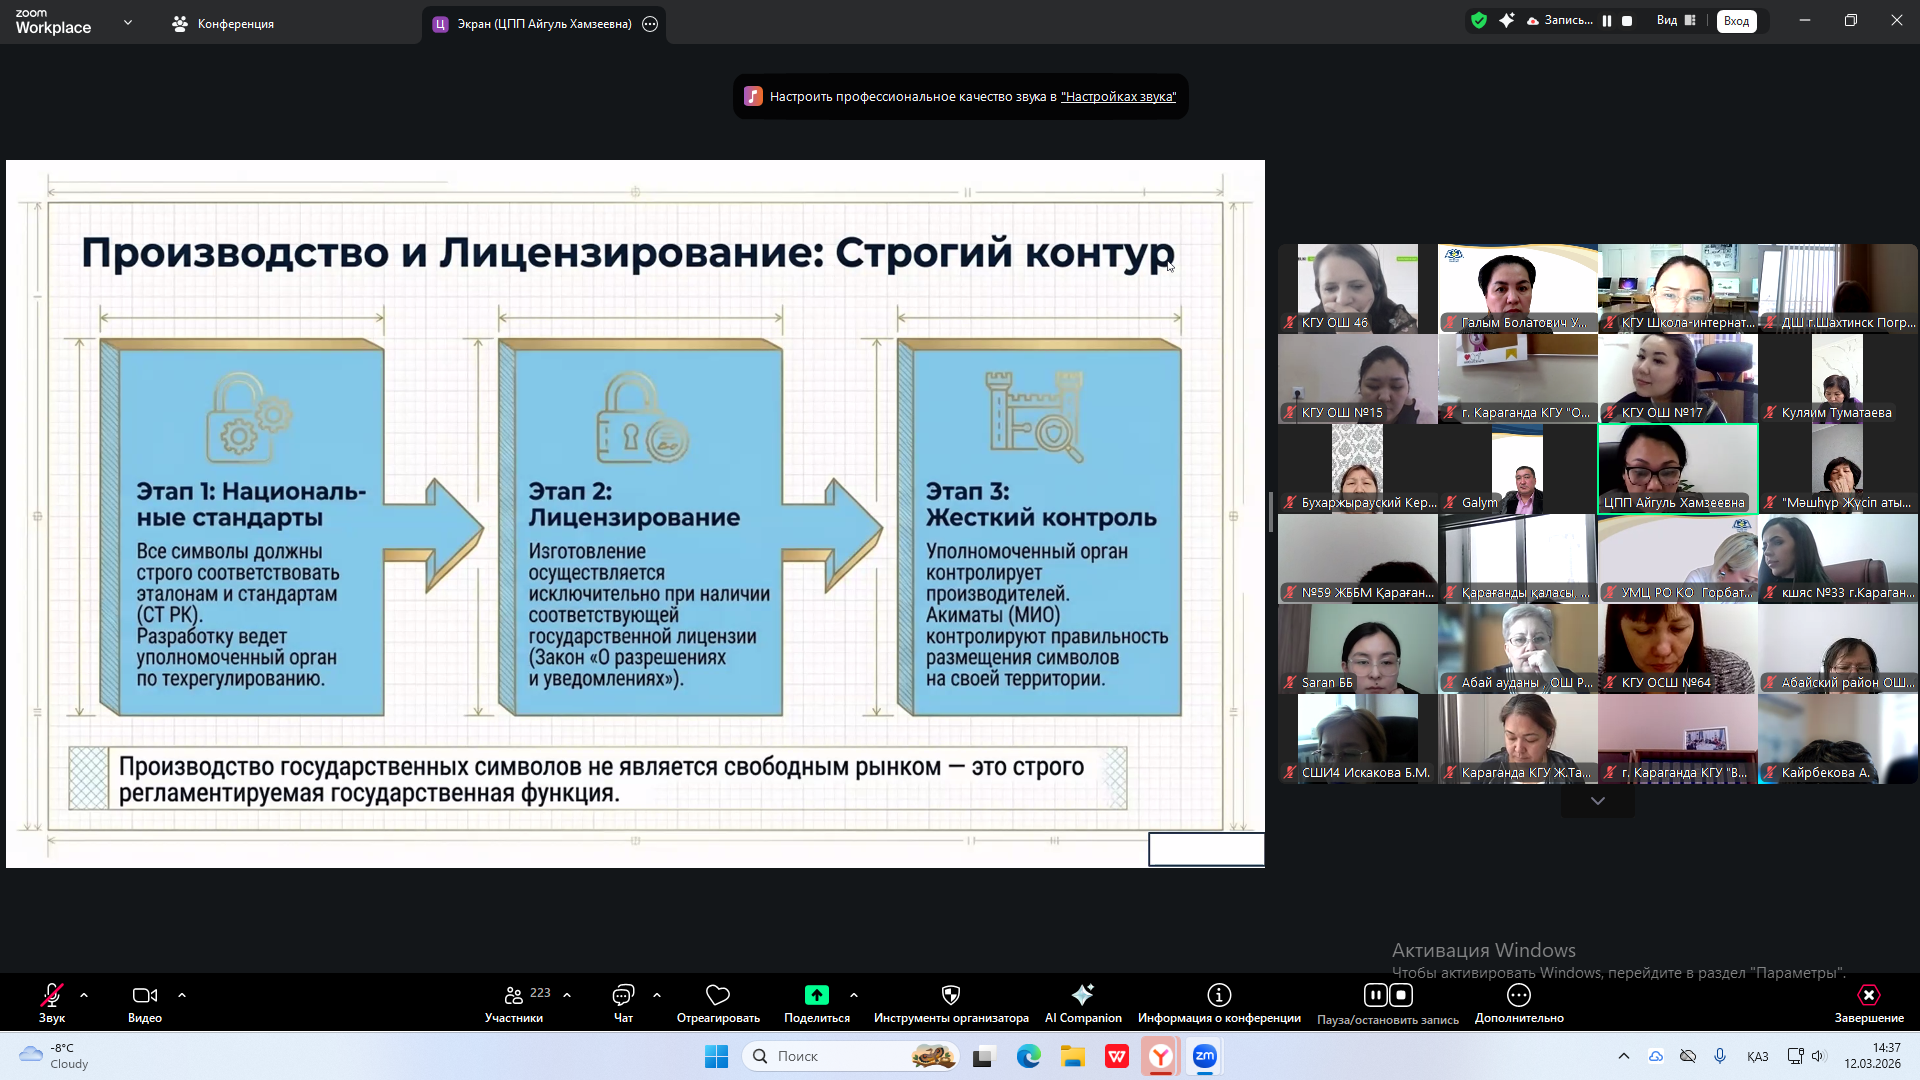Image resolution: width=1920 pixels, height=1080 pixels.
Task: Open Инструменты организатора shield icon
Action: [x=951, y=995]
